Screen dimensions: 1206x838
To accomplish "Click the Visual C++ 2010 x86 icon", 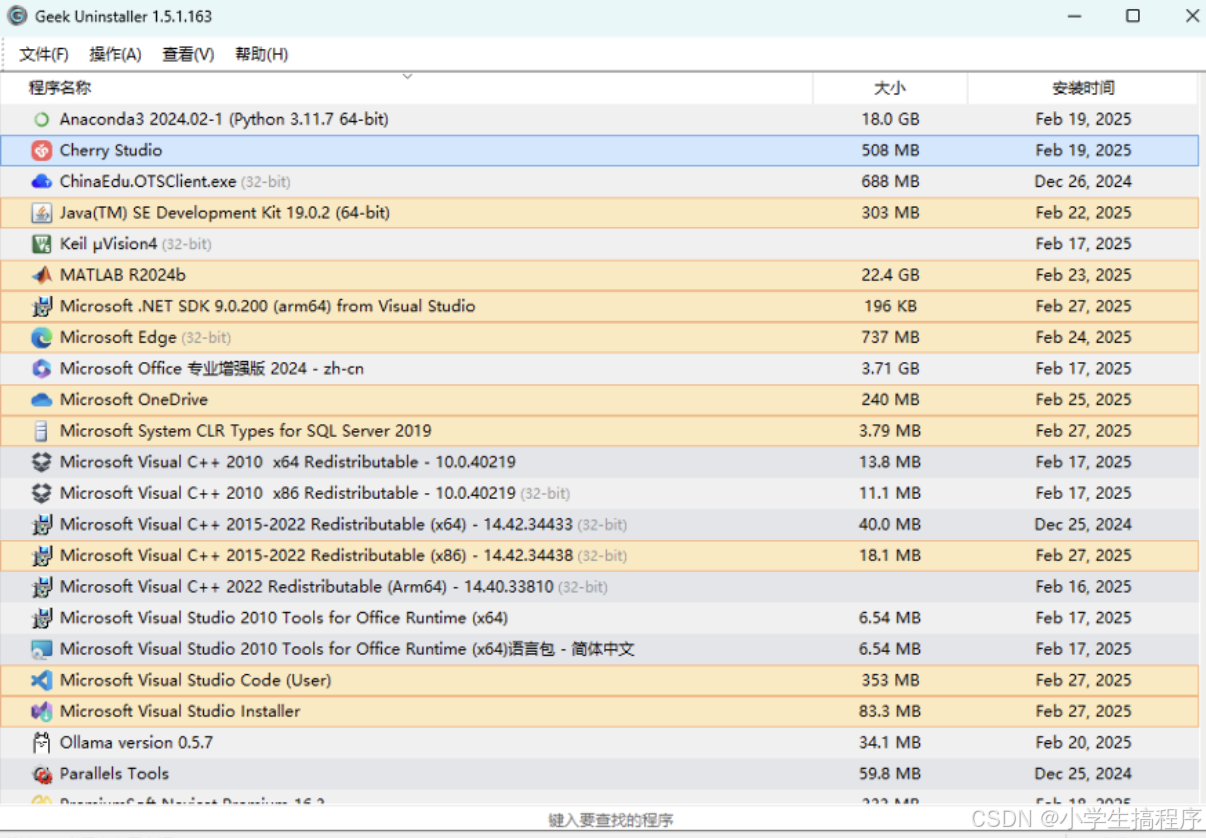I will [41, 493].
